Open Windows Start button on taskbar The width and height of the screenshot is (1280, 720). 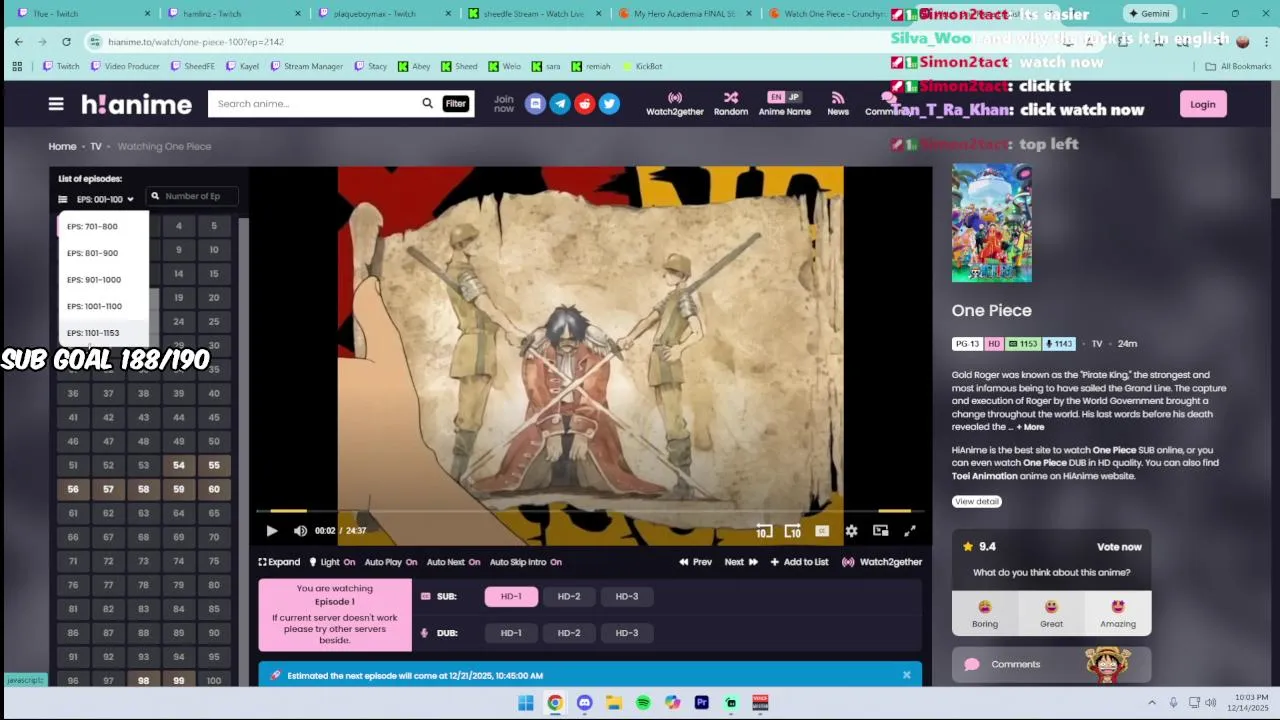(x=526, y=703)
